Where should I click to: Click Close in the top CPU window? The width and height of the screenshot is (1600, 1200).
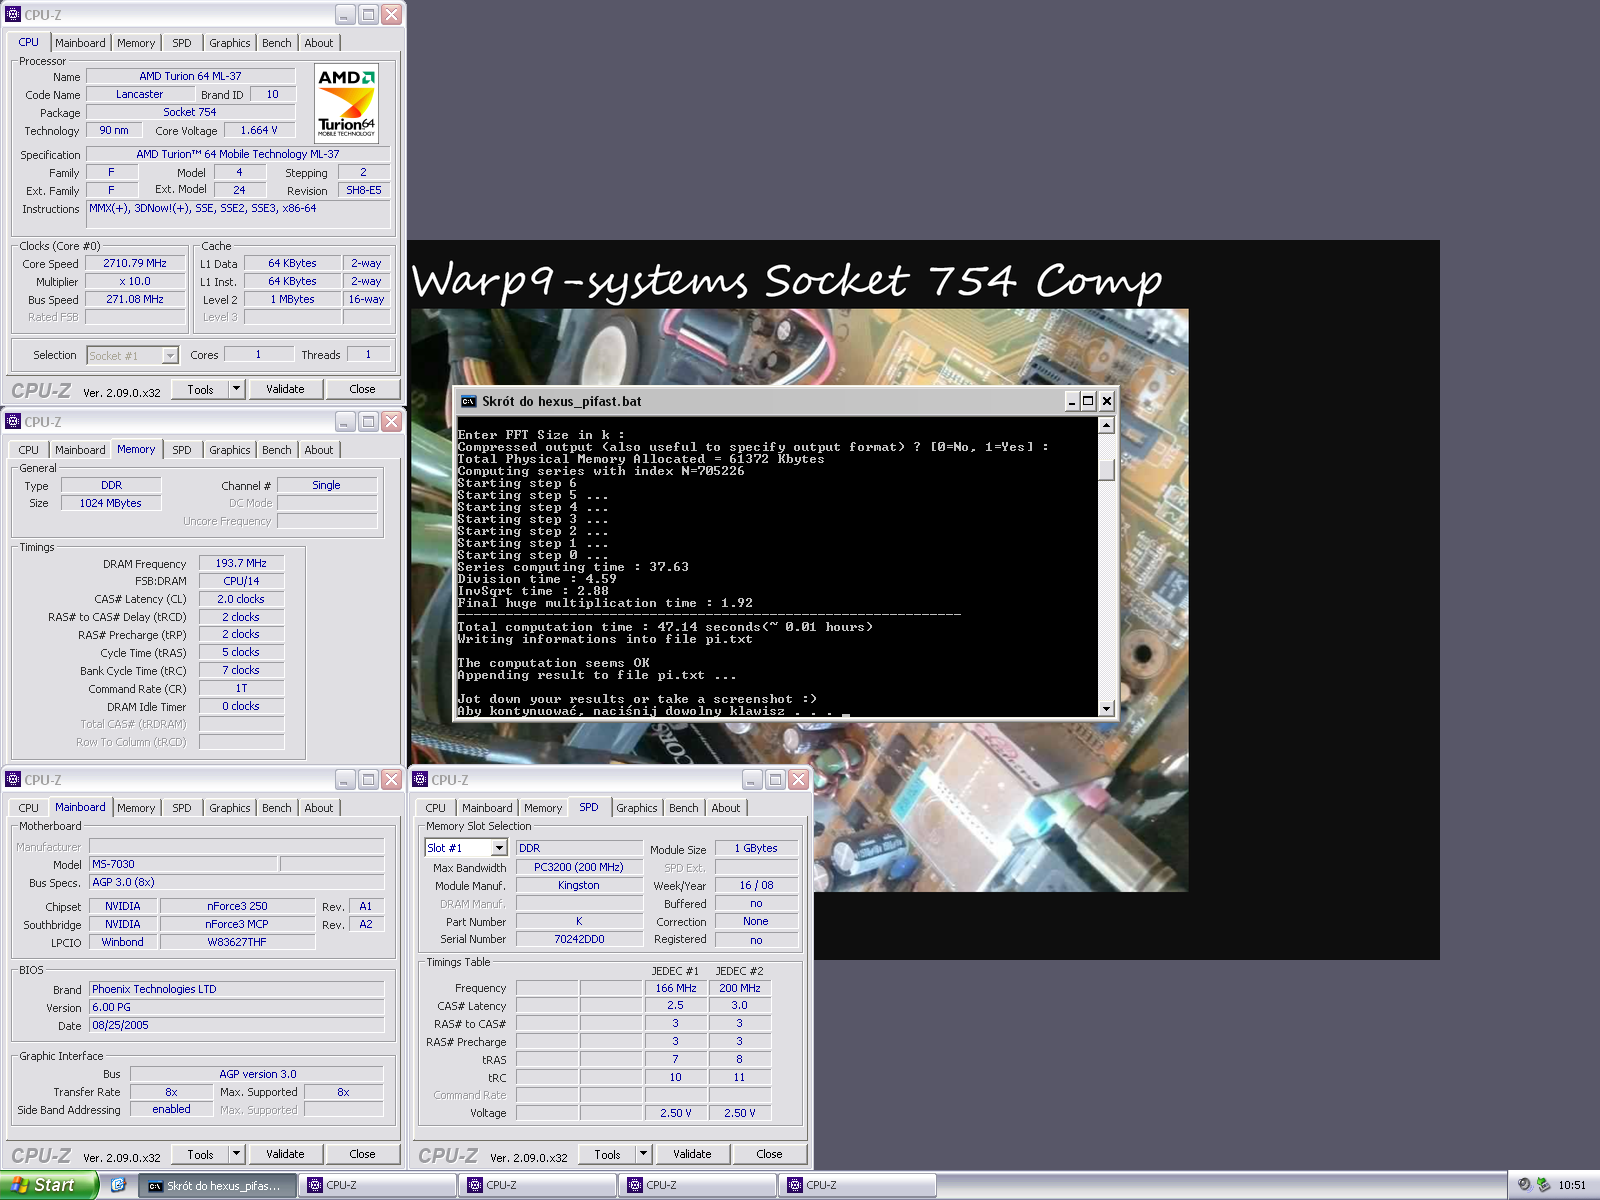(362, 389)
